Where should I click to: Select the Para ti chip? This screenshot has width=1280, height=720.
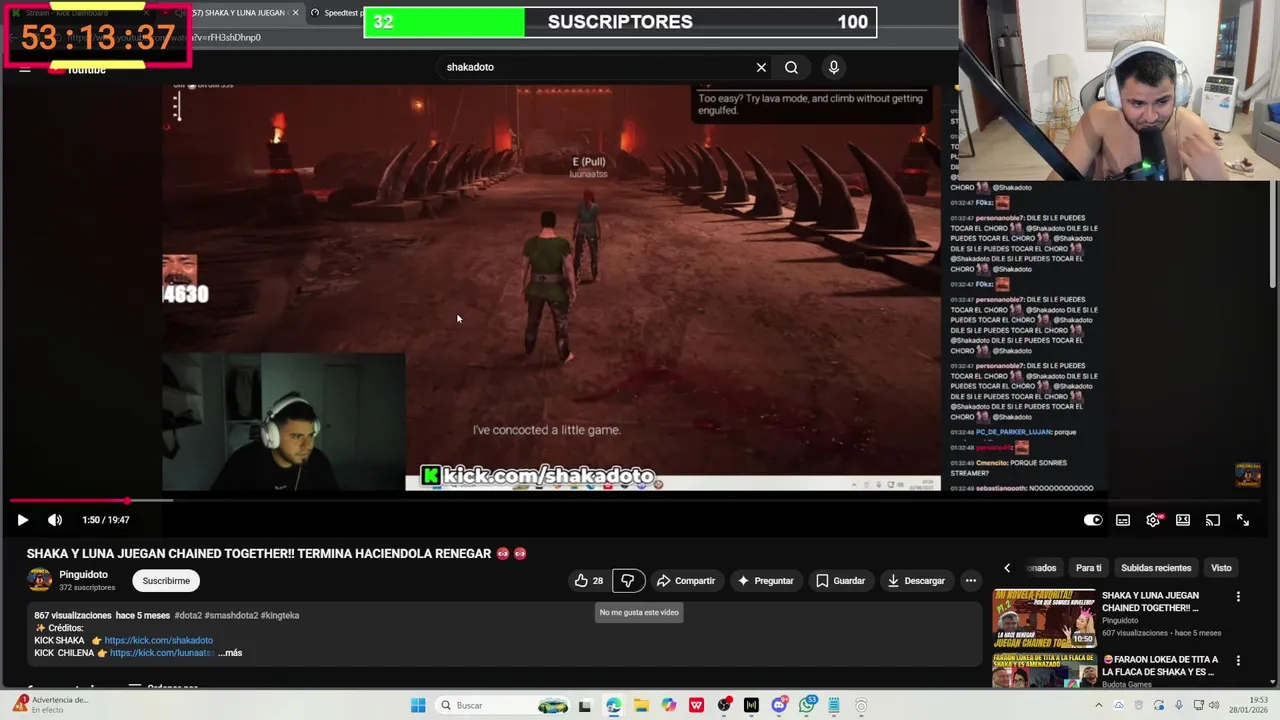[1088, 568]
